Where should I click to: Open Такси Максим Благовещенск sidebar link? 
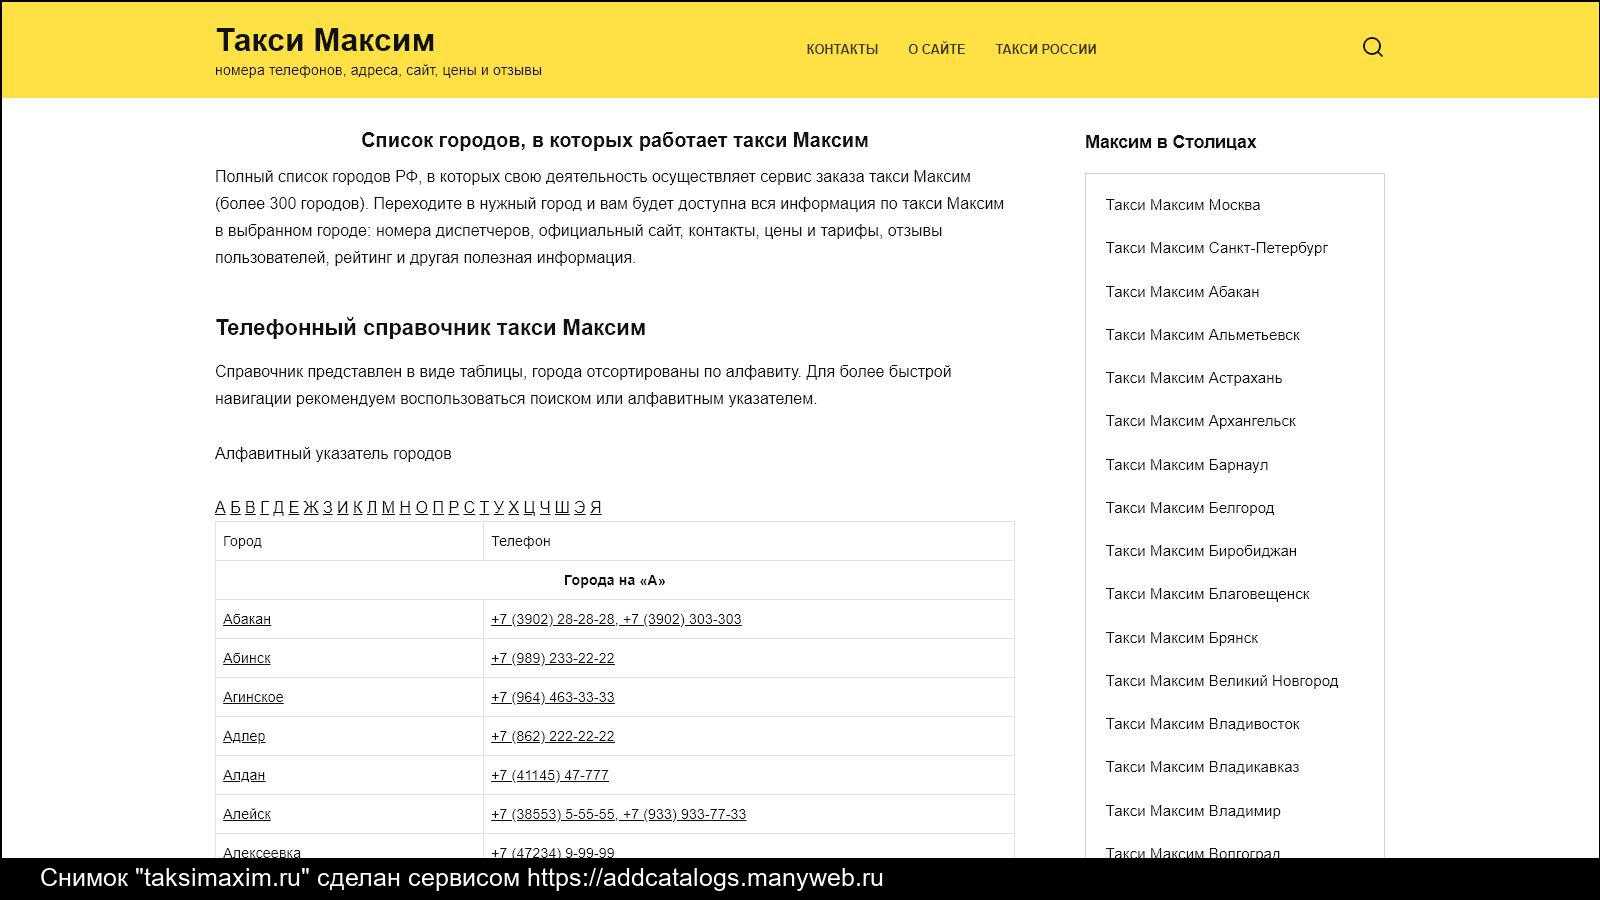pyautogui.click(x=1207, y=594)
